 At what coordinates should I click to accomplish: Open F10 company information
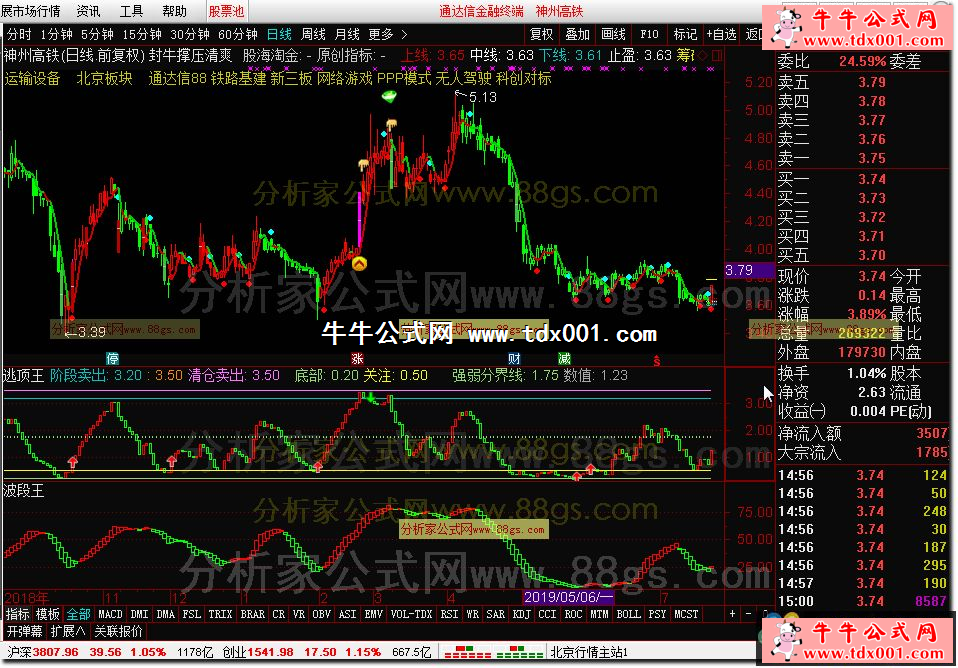coord(649,34)
